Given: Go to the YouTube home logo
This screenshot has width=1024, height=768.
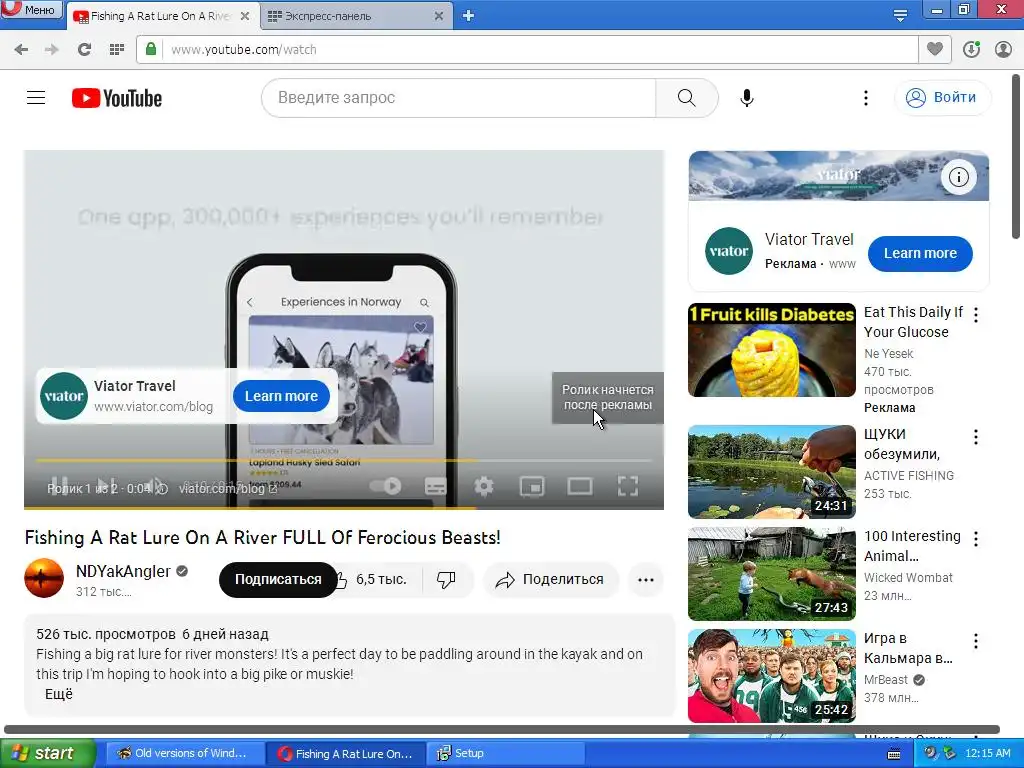Looking at the screenshot, I should click(x=117, y=98).
